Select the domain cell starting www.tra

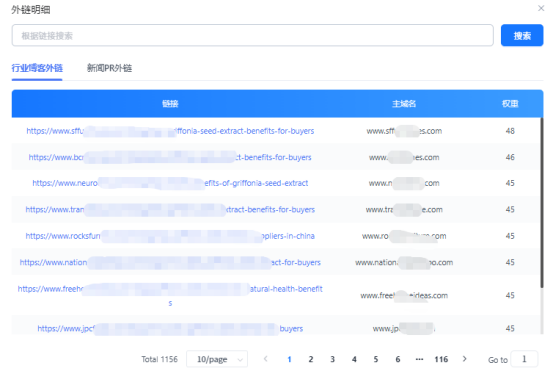404,210
